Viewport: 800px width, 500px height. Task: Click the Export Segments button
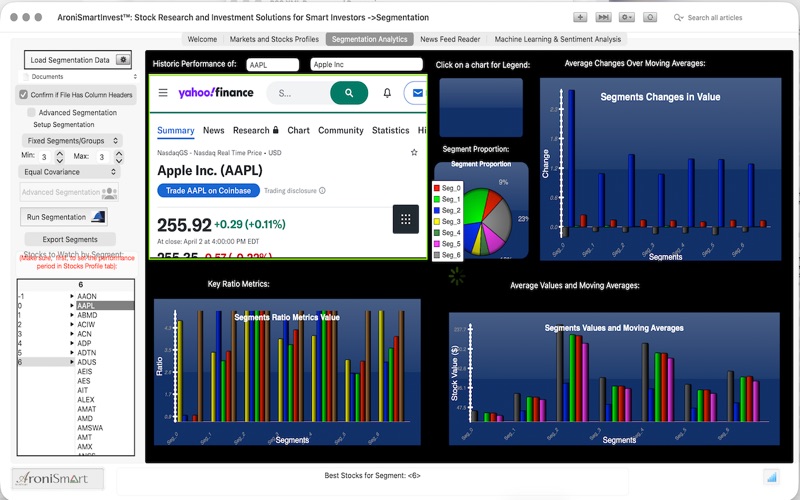(70, 239)
